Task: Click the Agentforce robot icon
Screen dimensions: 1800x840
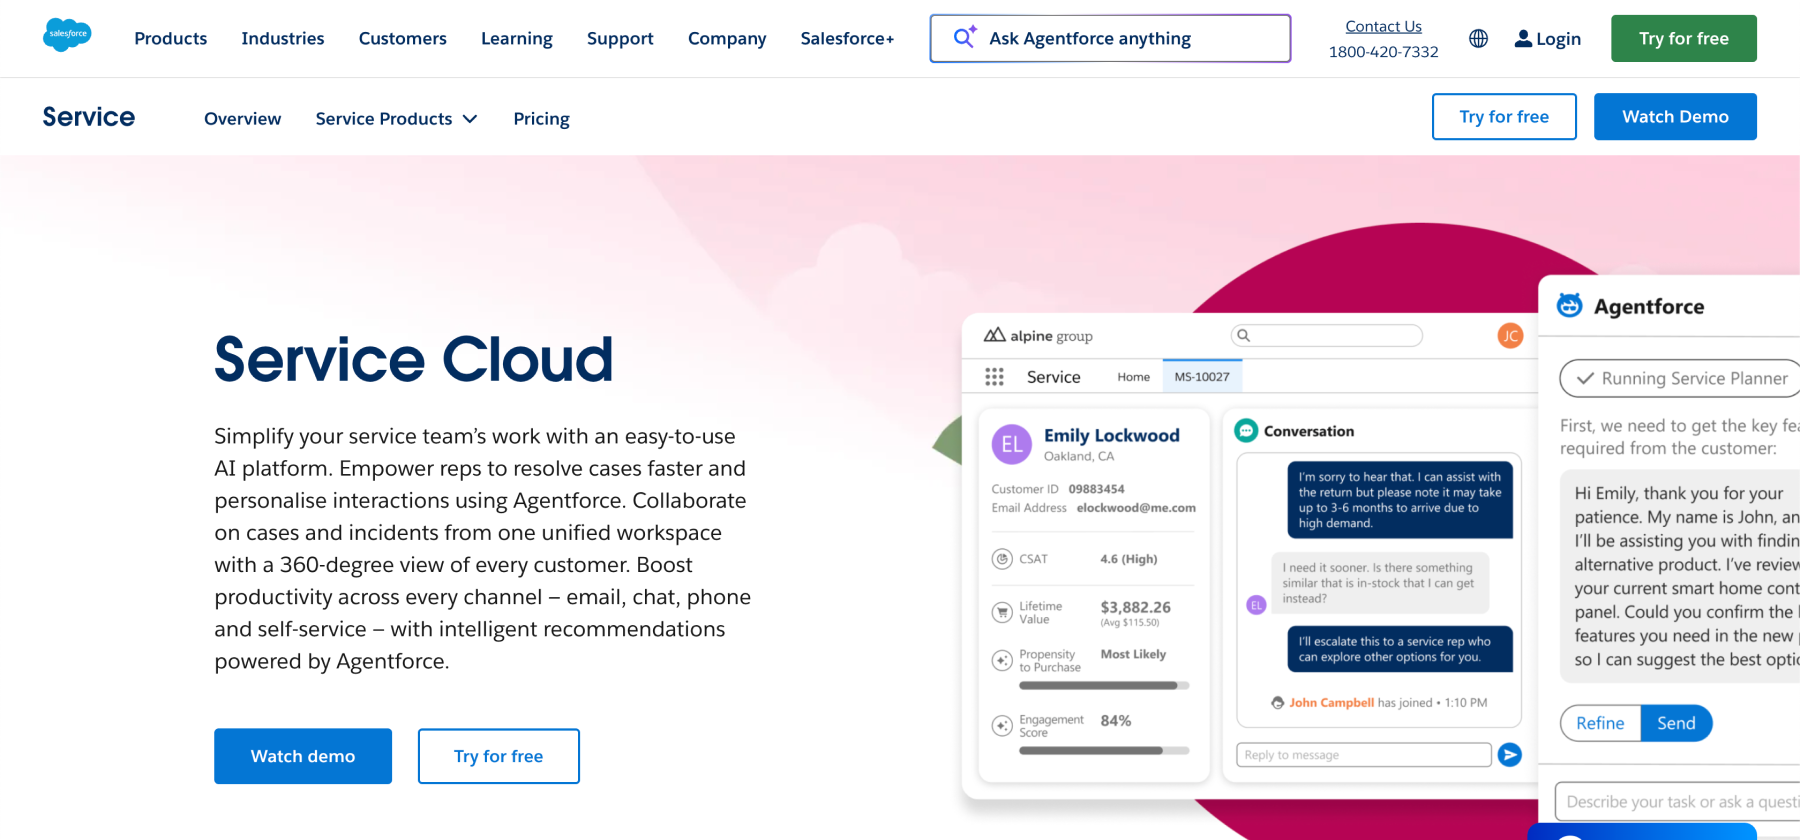Action: (1570, 305)
